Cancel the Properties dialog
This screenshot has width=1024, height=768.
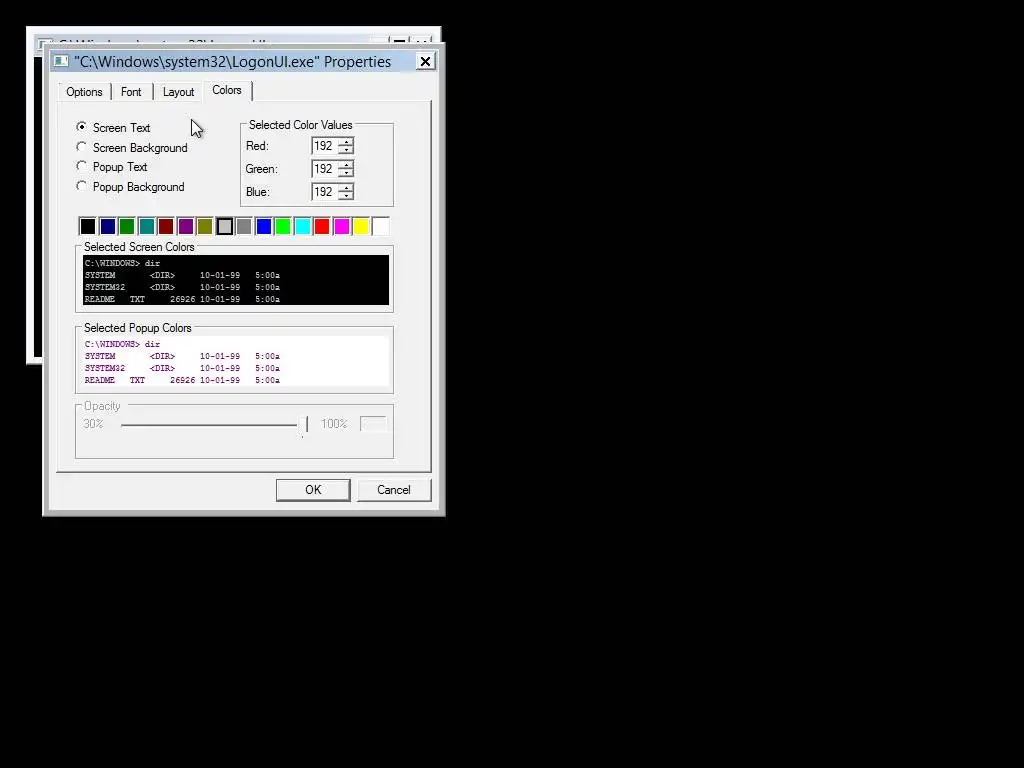(394, 490)
